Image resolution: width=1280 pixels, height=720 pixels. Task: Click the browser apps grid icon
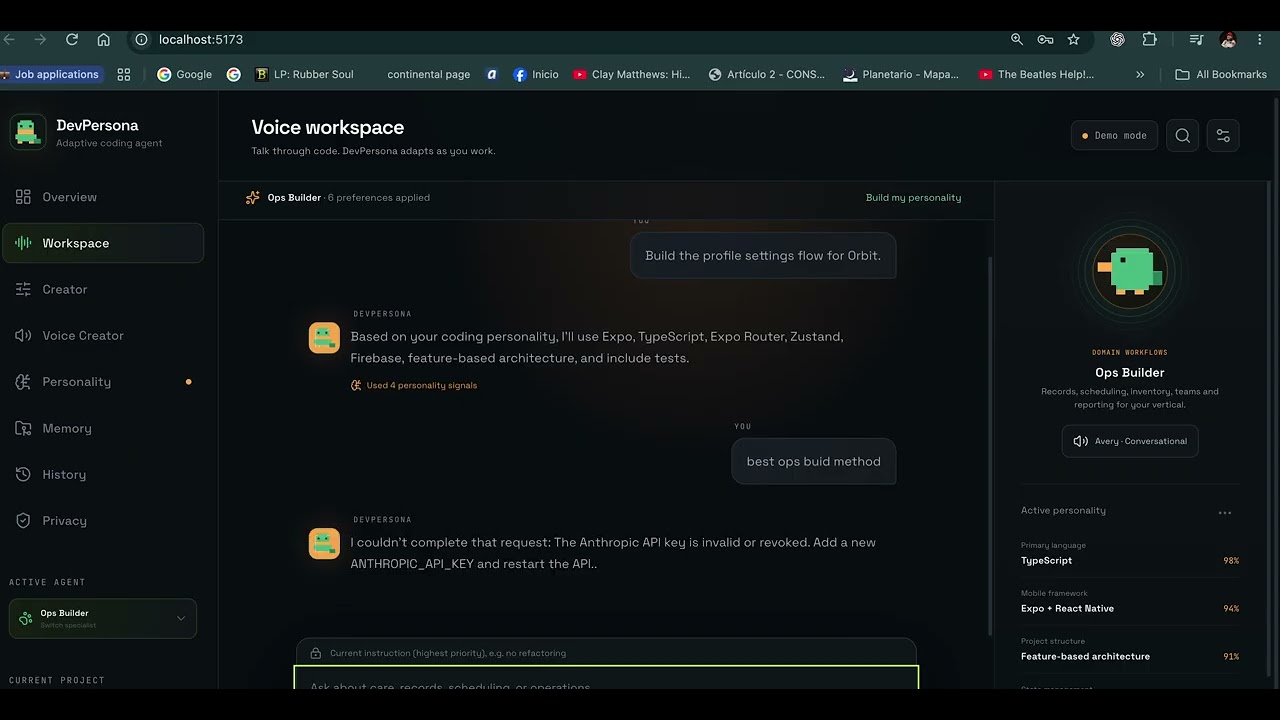tap(124, 74)
